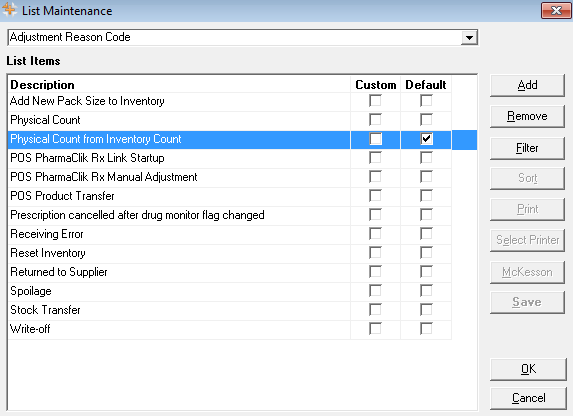Click the Custom column header
Viewport: 573px width, 416px height.
point(376,85)
